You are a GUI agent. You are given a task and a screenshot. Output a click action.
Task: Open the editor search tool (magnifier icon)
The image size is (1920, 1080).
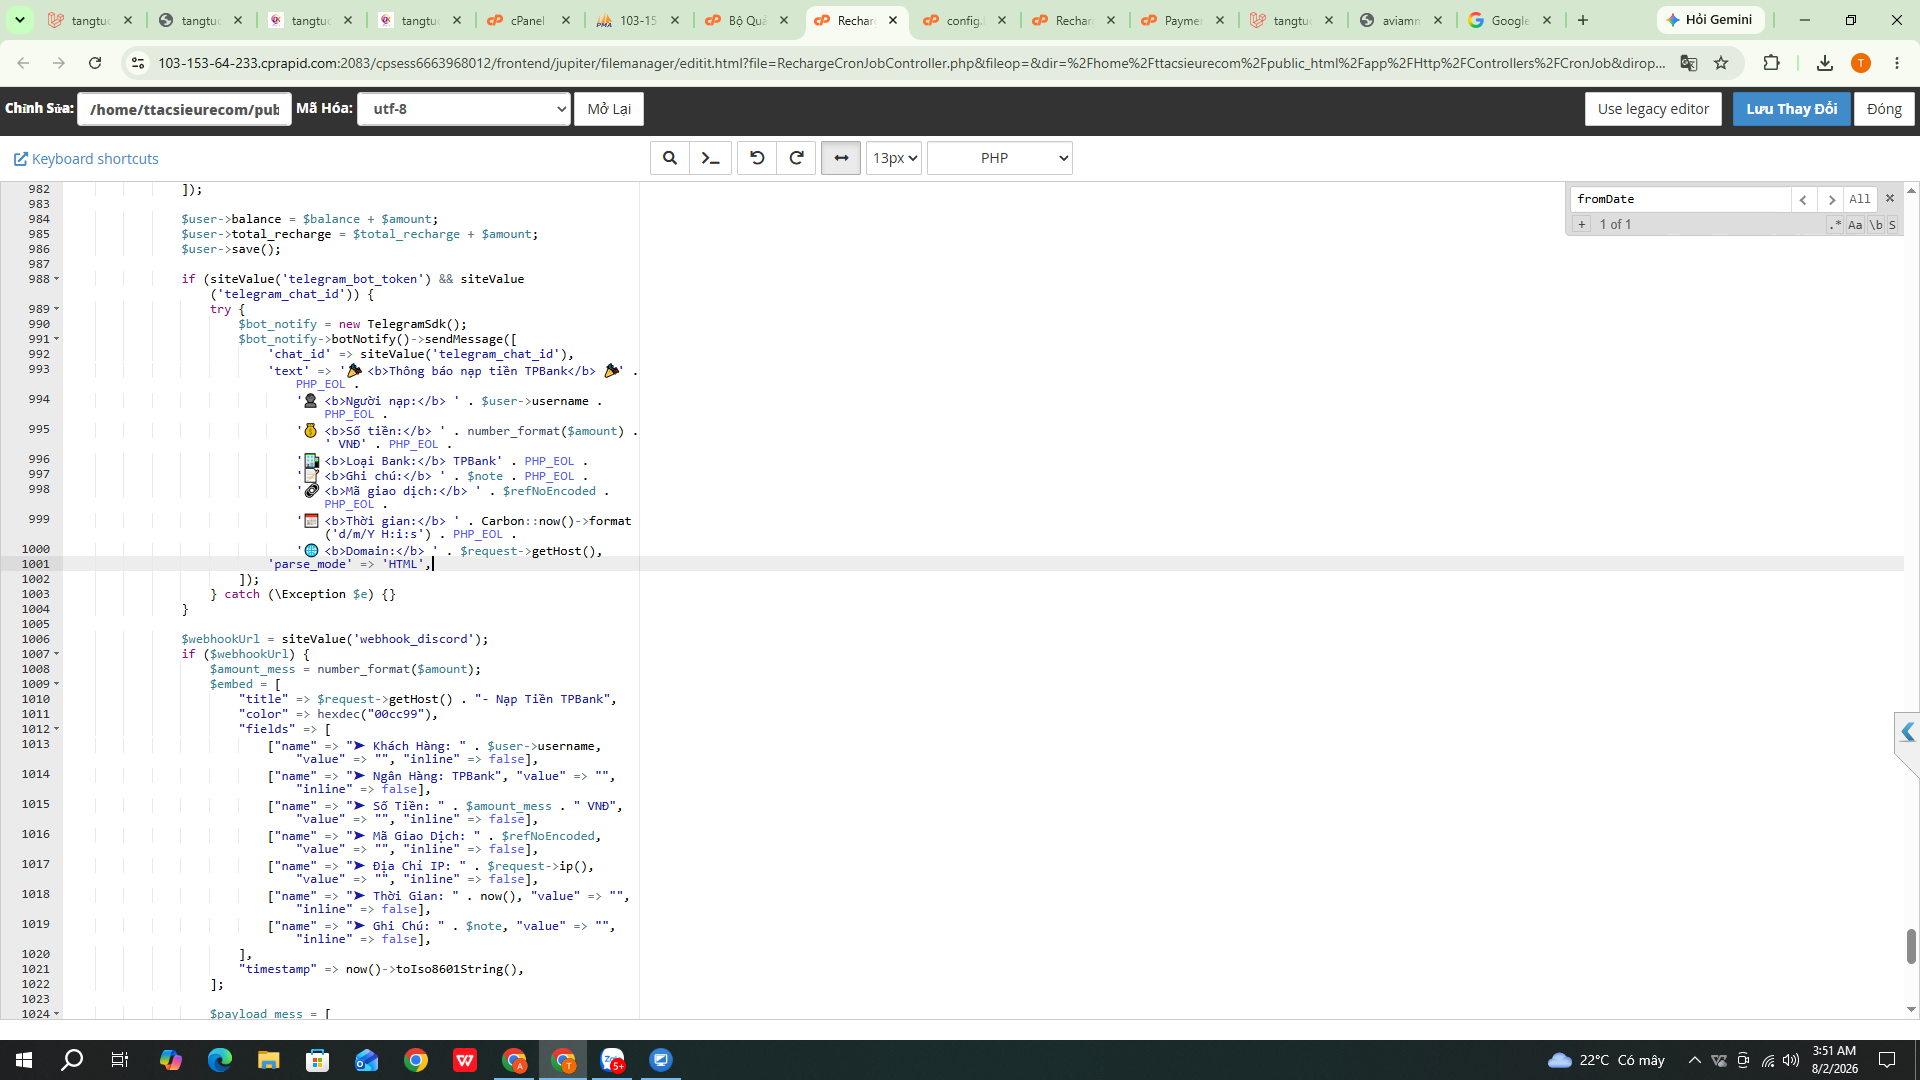click(x=670, y=158)
